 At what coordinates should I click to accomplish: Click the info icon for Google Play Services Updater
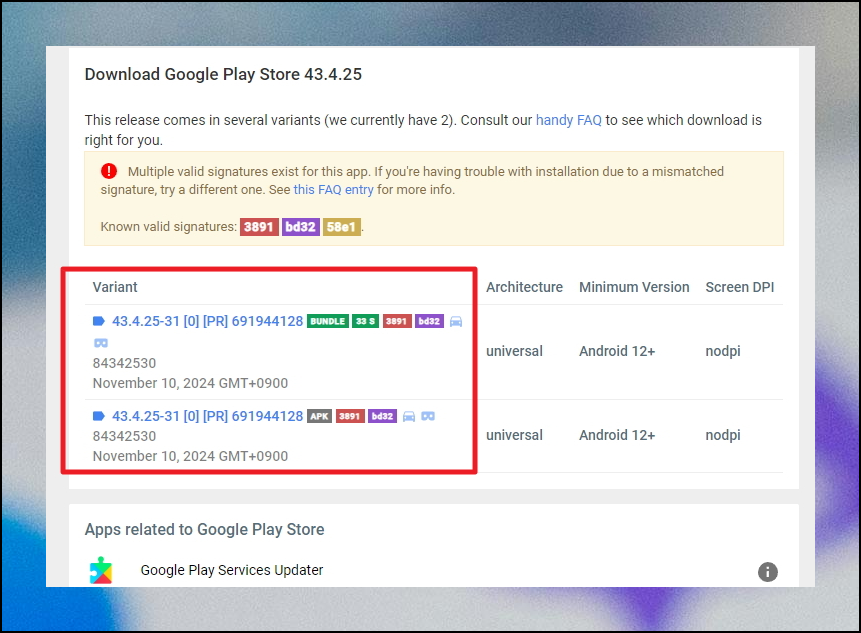pyautogui.click(x=768, y=572)
